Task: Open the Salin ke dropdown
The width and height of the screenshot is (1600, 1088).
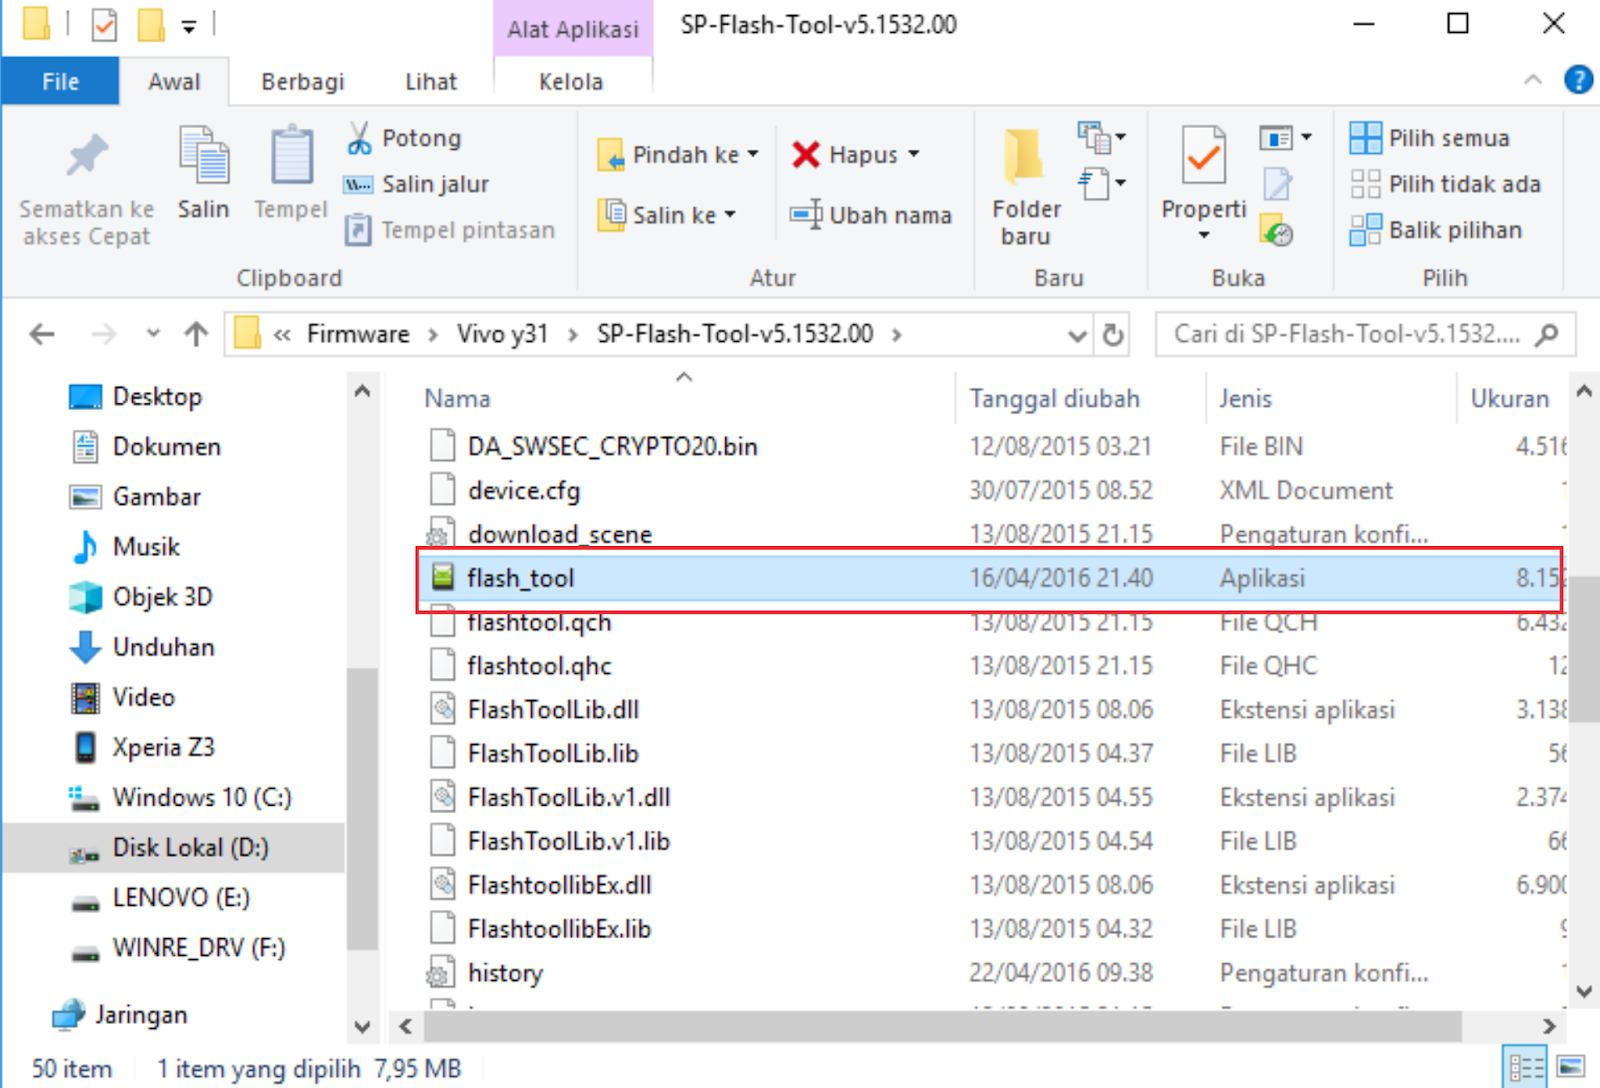Action: pos(730,215)
